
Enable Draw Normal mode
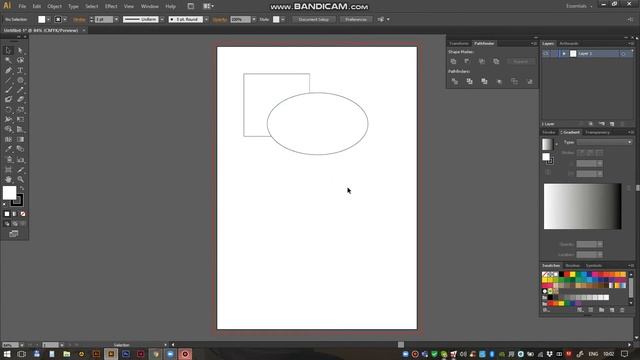(7, 224)
